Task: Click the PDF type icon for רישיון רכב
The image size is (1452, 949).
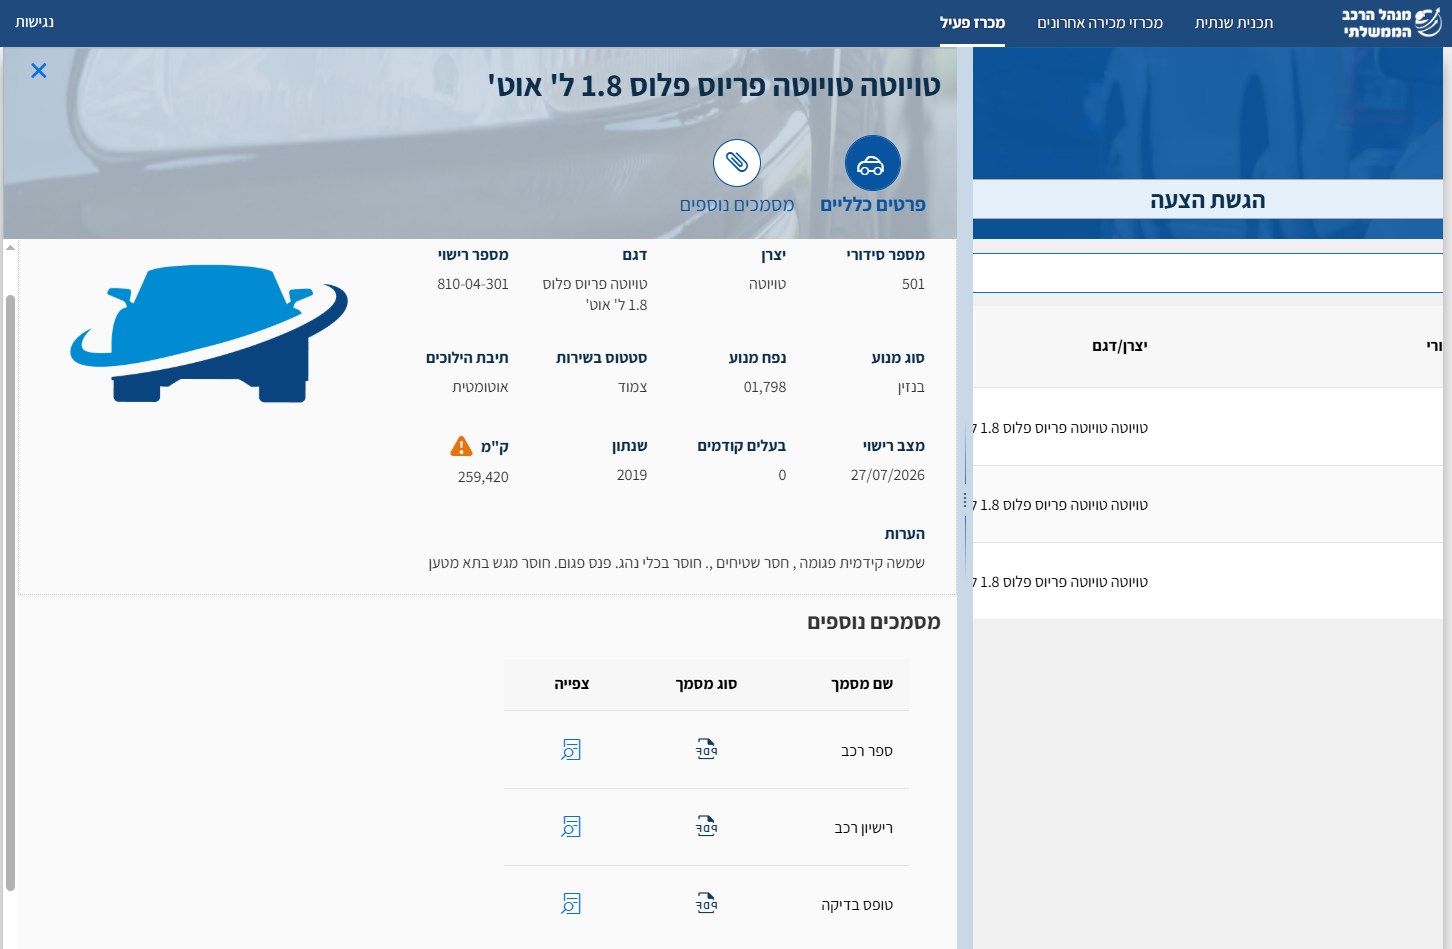Action: click(x=707, y=827)
